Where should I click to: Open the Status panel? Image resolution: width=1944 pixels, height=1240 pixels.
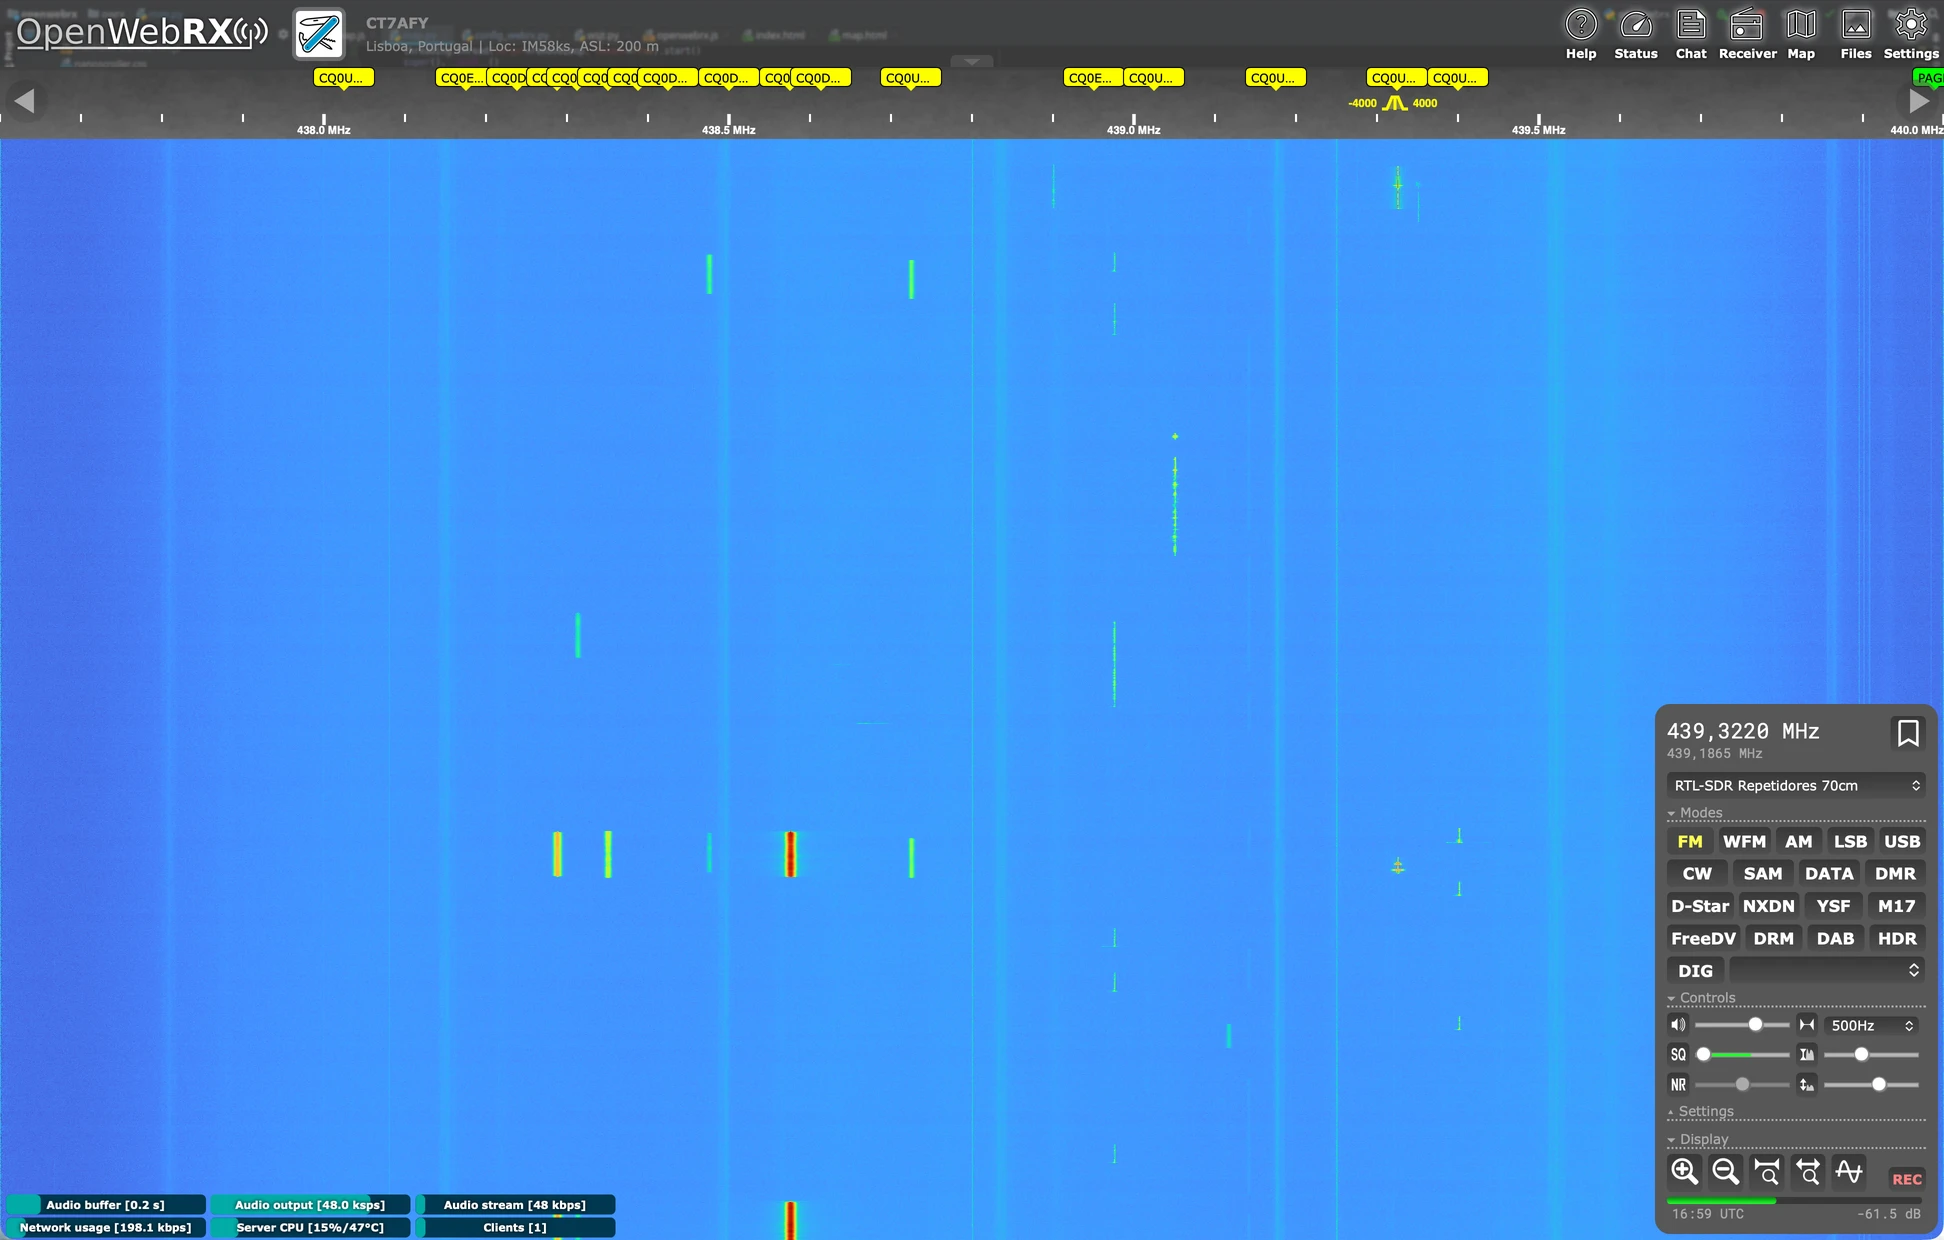click(1636, 34)
